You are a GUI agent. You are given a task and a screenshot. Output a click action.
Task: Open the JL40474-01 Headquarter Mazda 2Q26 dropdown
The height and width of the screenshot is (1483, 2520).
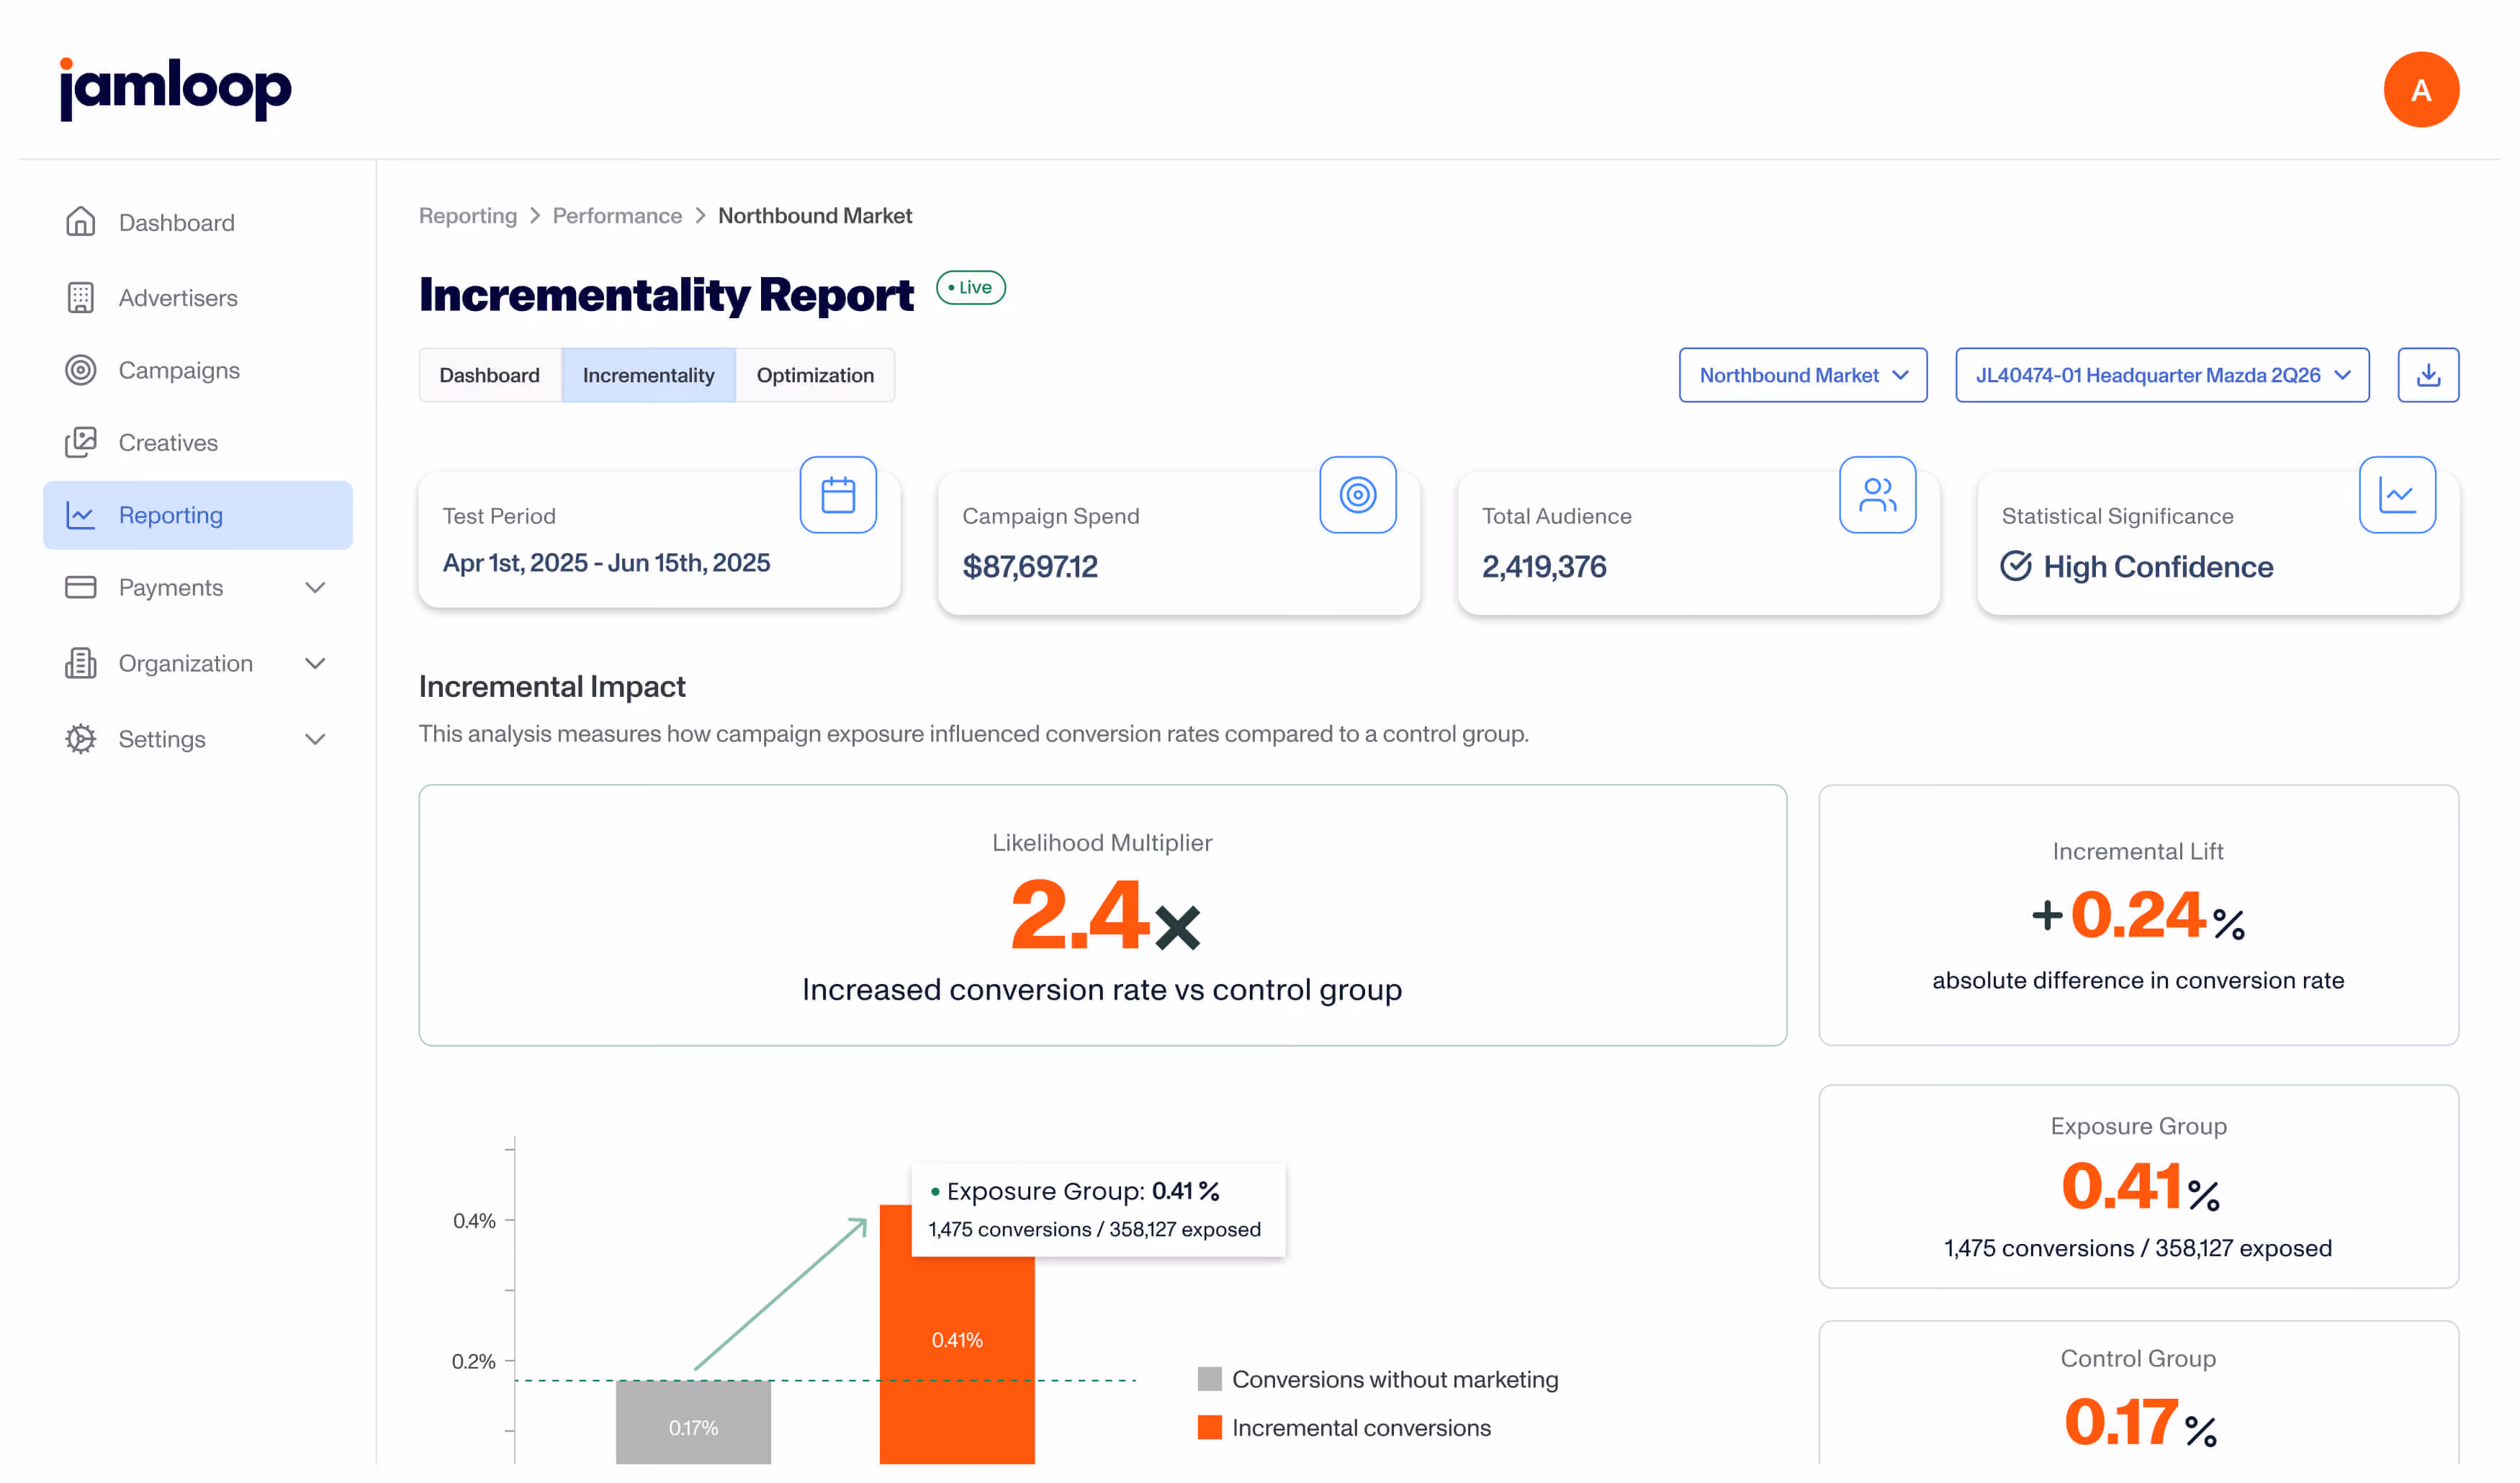click(2162, 375)
